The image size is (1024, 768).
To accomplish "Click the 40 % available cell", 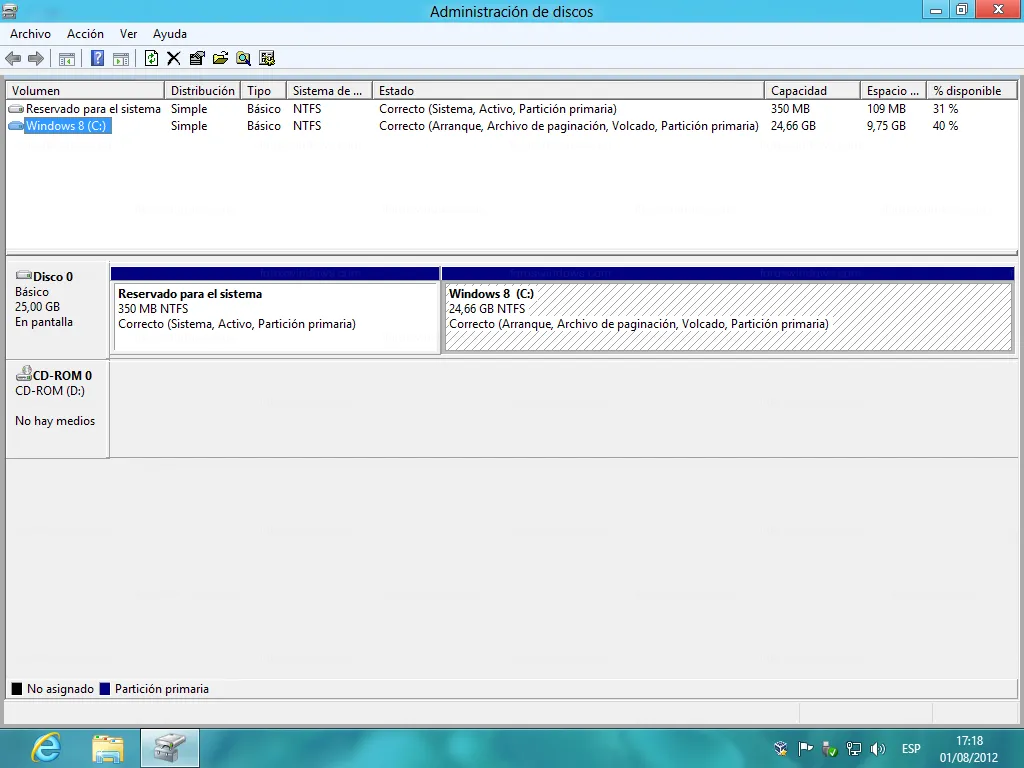I will click(945, 126).
